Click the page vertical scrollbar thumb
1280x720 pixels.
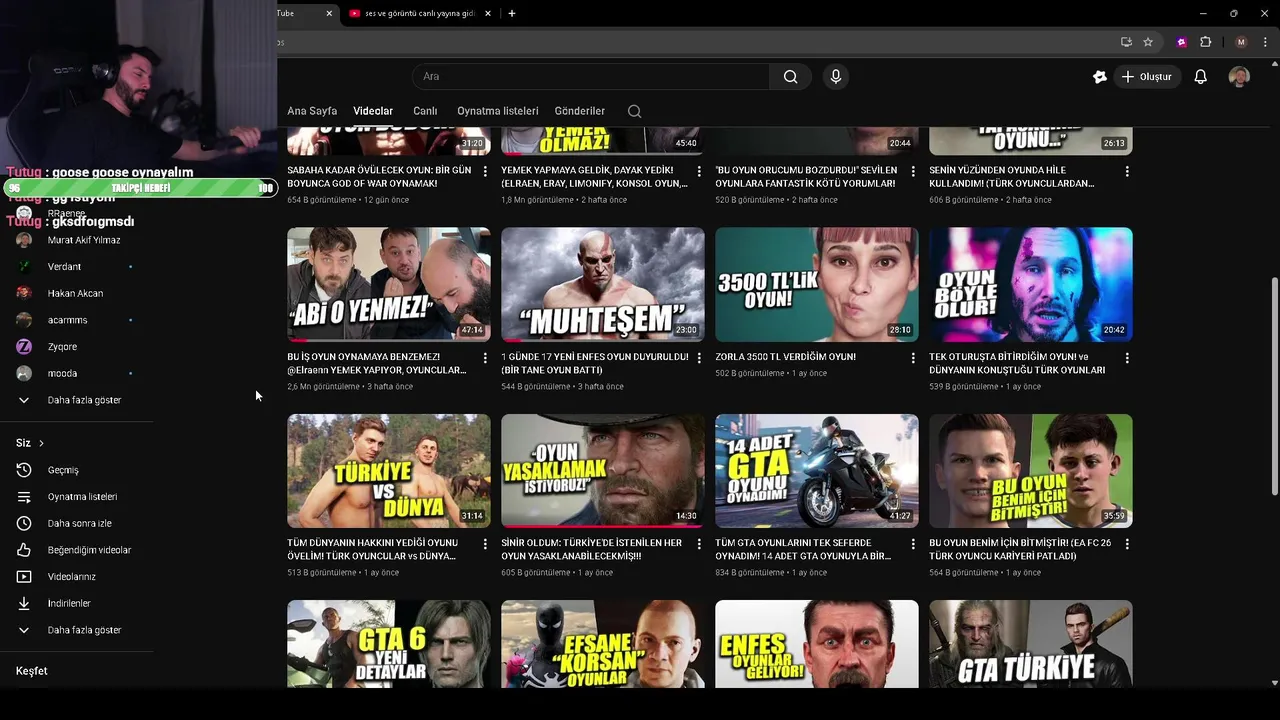coord(1274,385)
